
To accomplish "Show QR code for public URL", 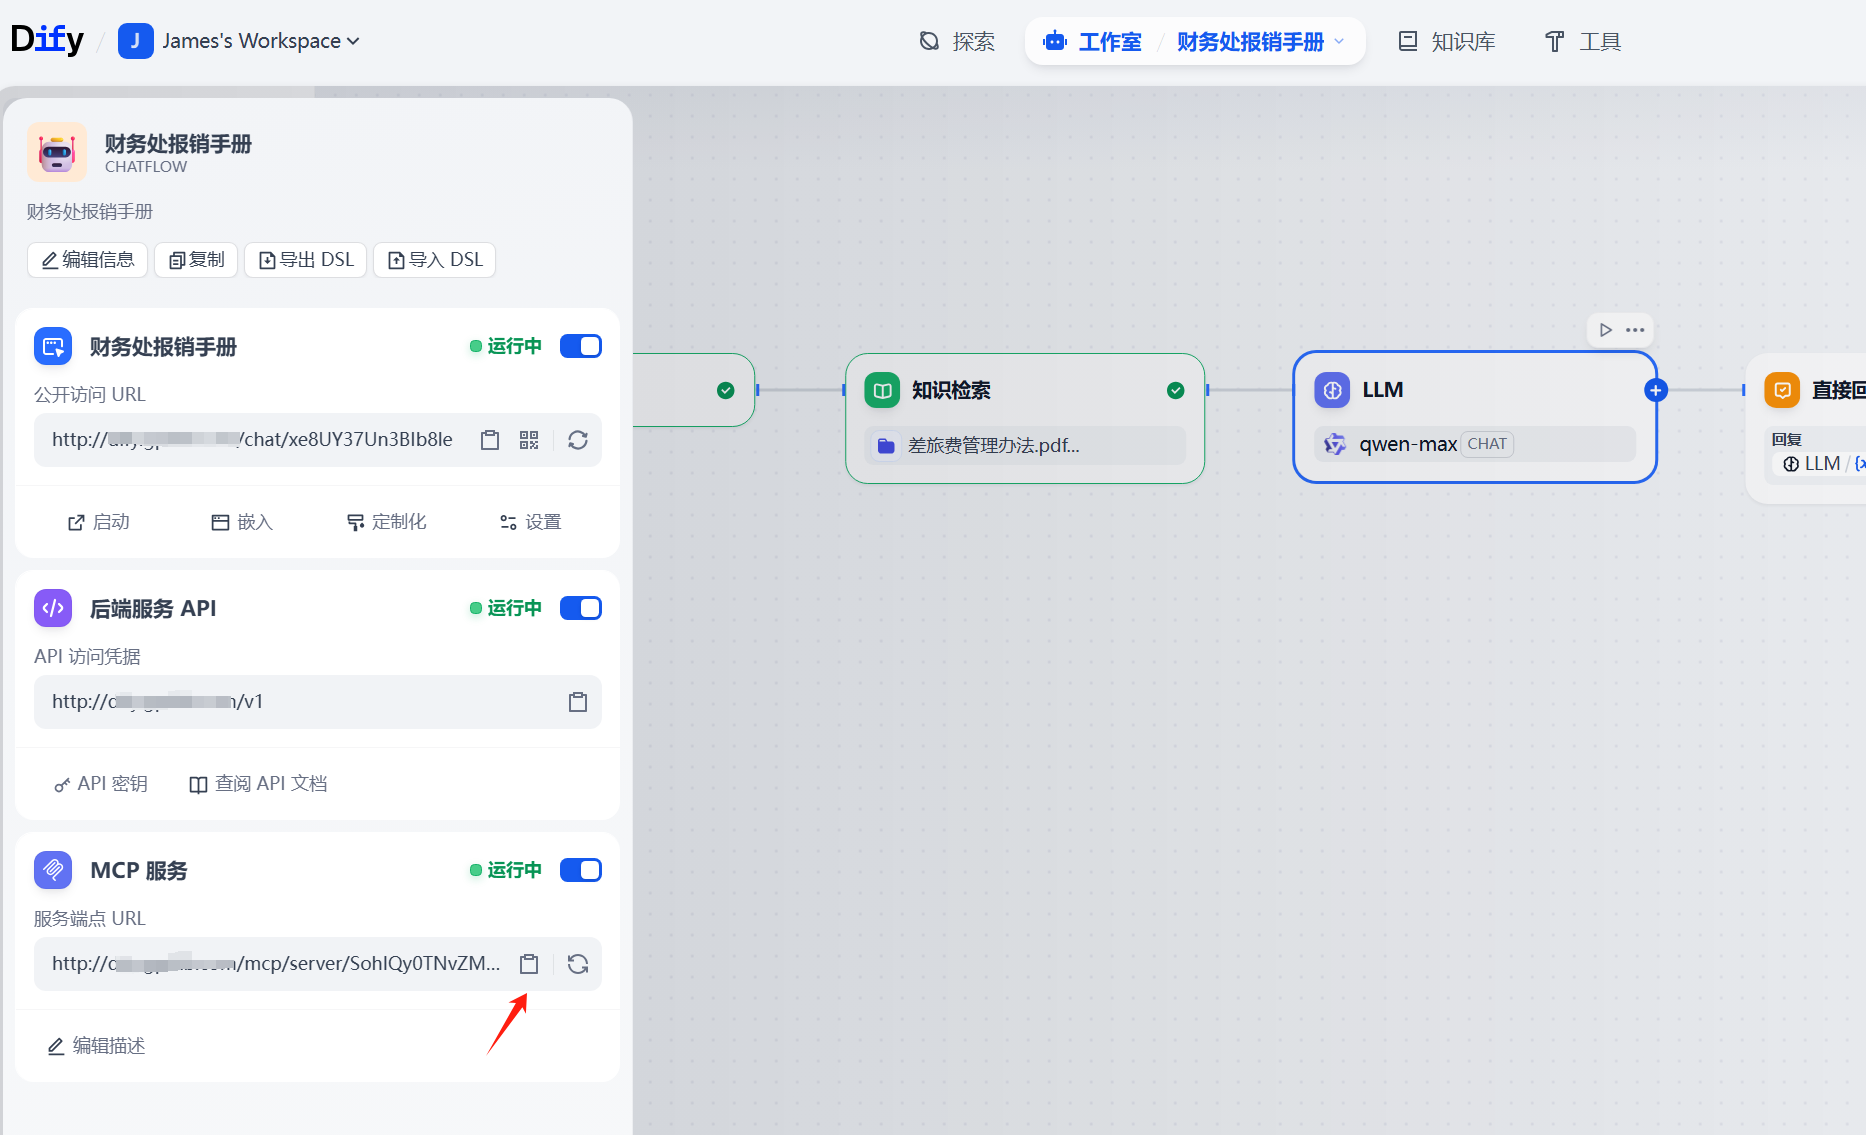I will pos(529,440).
